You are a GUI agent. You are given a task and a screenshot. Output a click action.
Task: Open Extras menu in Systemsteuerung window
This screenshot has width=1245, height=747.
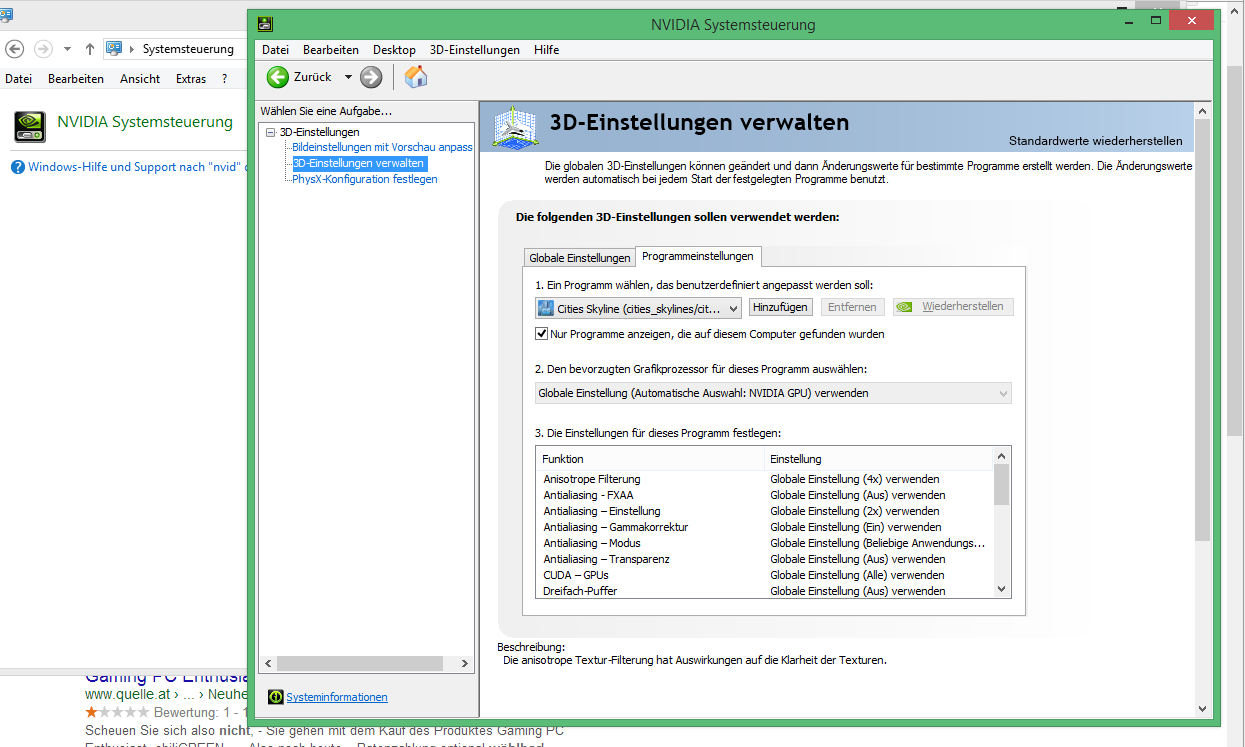pyautogui.click(x=190, y=79)
